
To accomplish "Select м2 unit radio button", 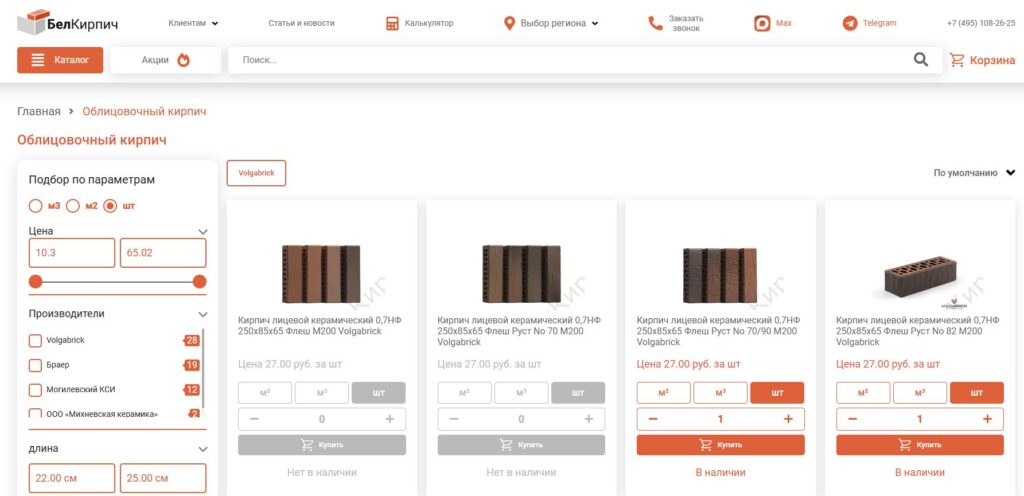I will [x=73, y=206].
